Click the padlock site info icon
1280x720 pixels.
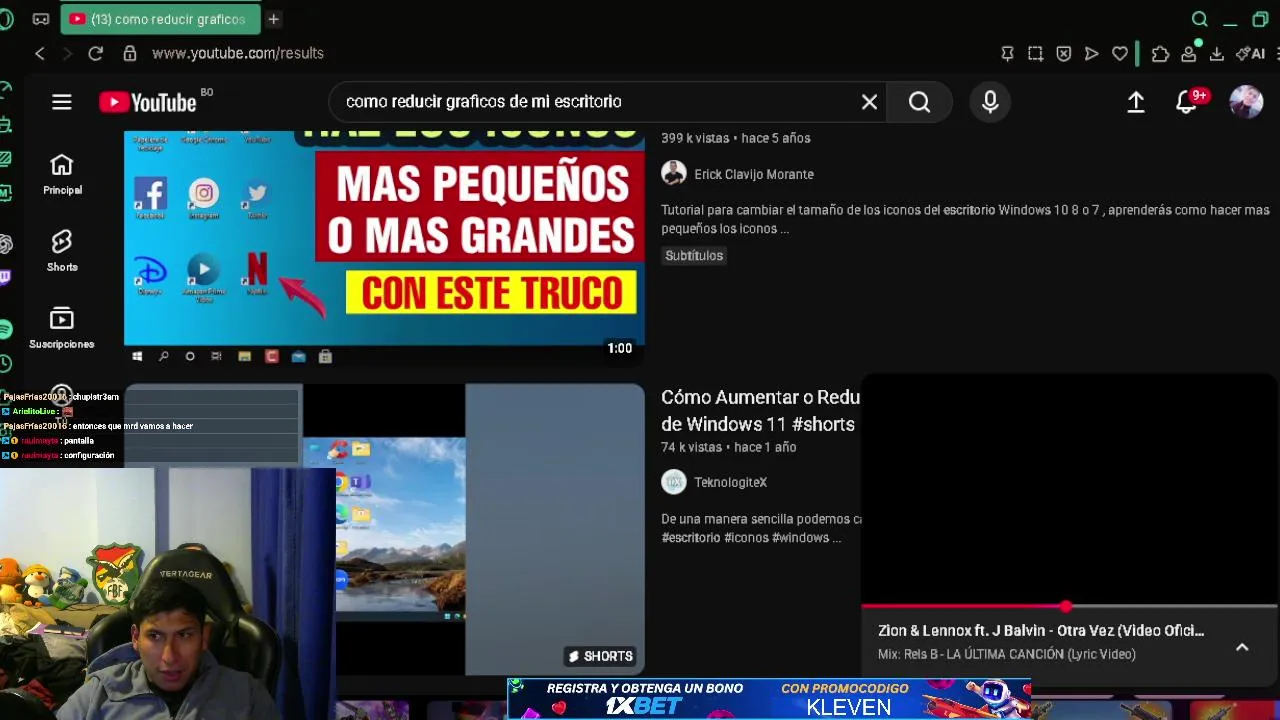point(129,53)
